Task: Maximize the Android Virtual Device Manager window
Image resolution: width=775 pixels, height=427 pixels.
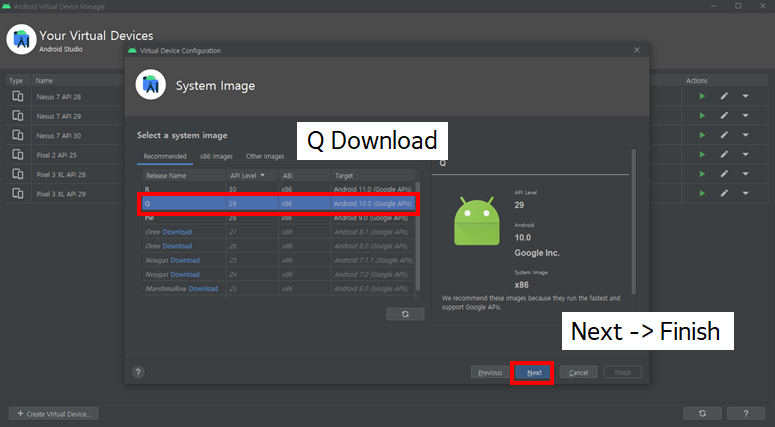Action: coord(738,6)
